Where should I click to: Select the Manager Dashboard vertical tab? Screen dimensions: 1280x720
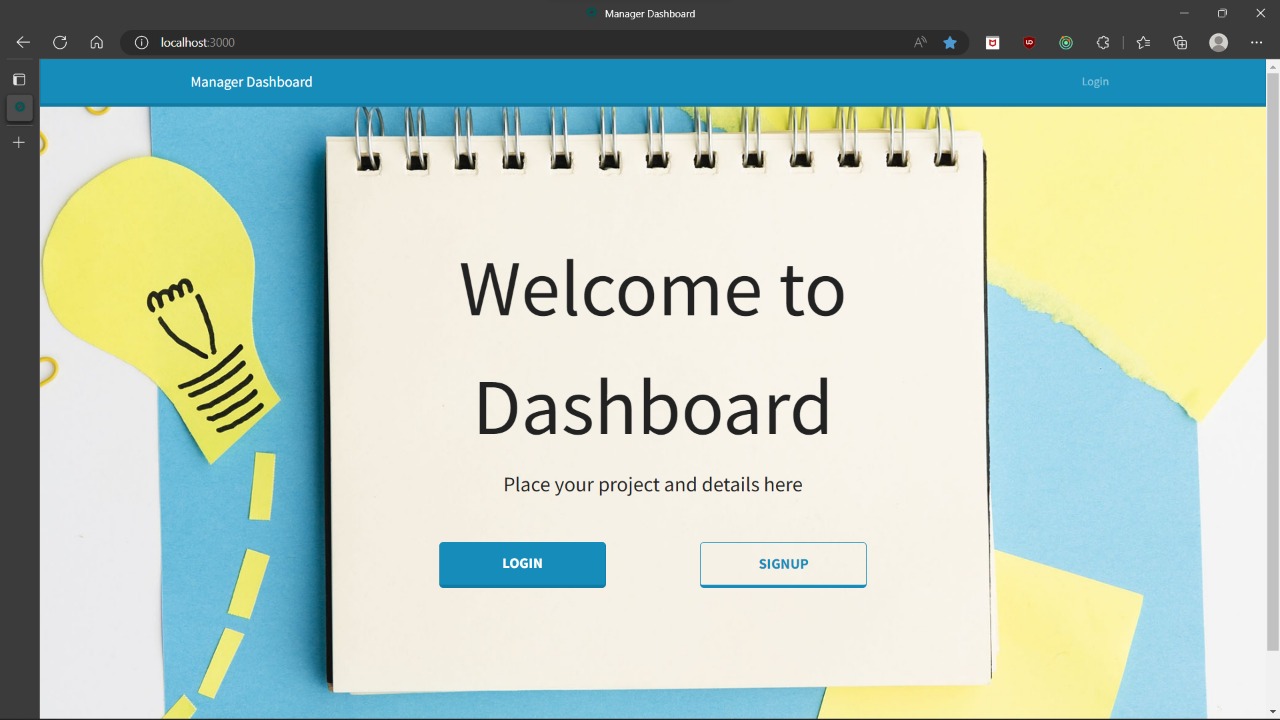tap(20, 108)
